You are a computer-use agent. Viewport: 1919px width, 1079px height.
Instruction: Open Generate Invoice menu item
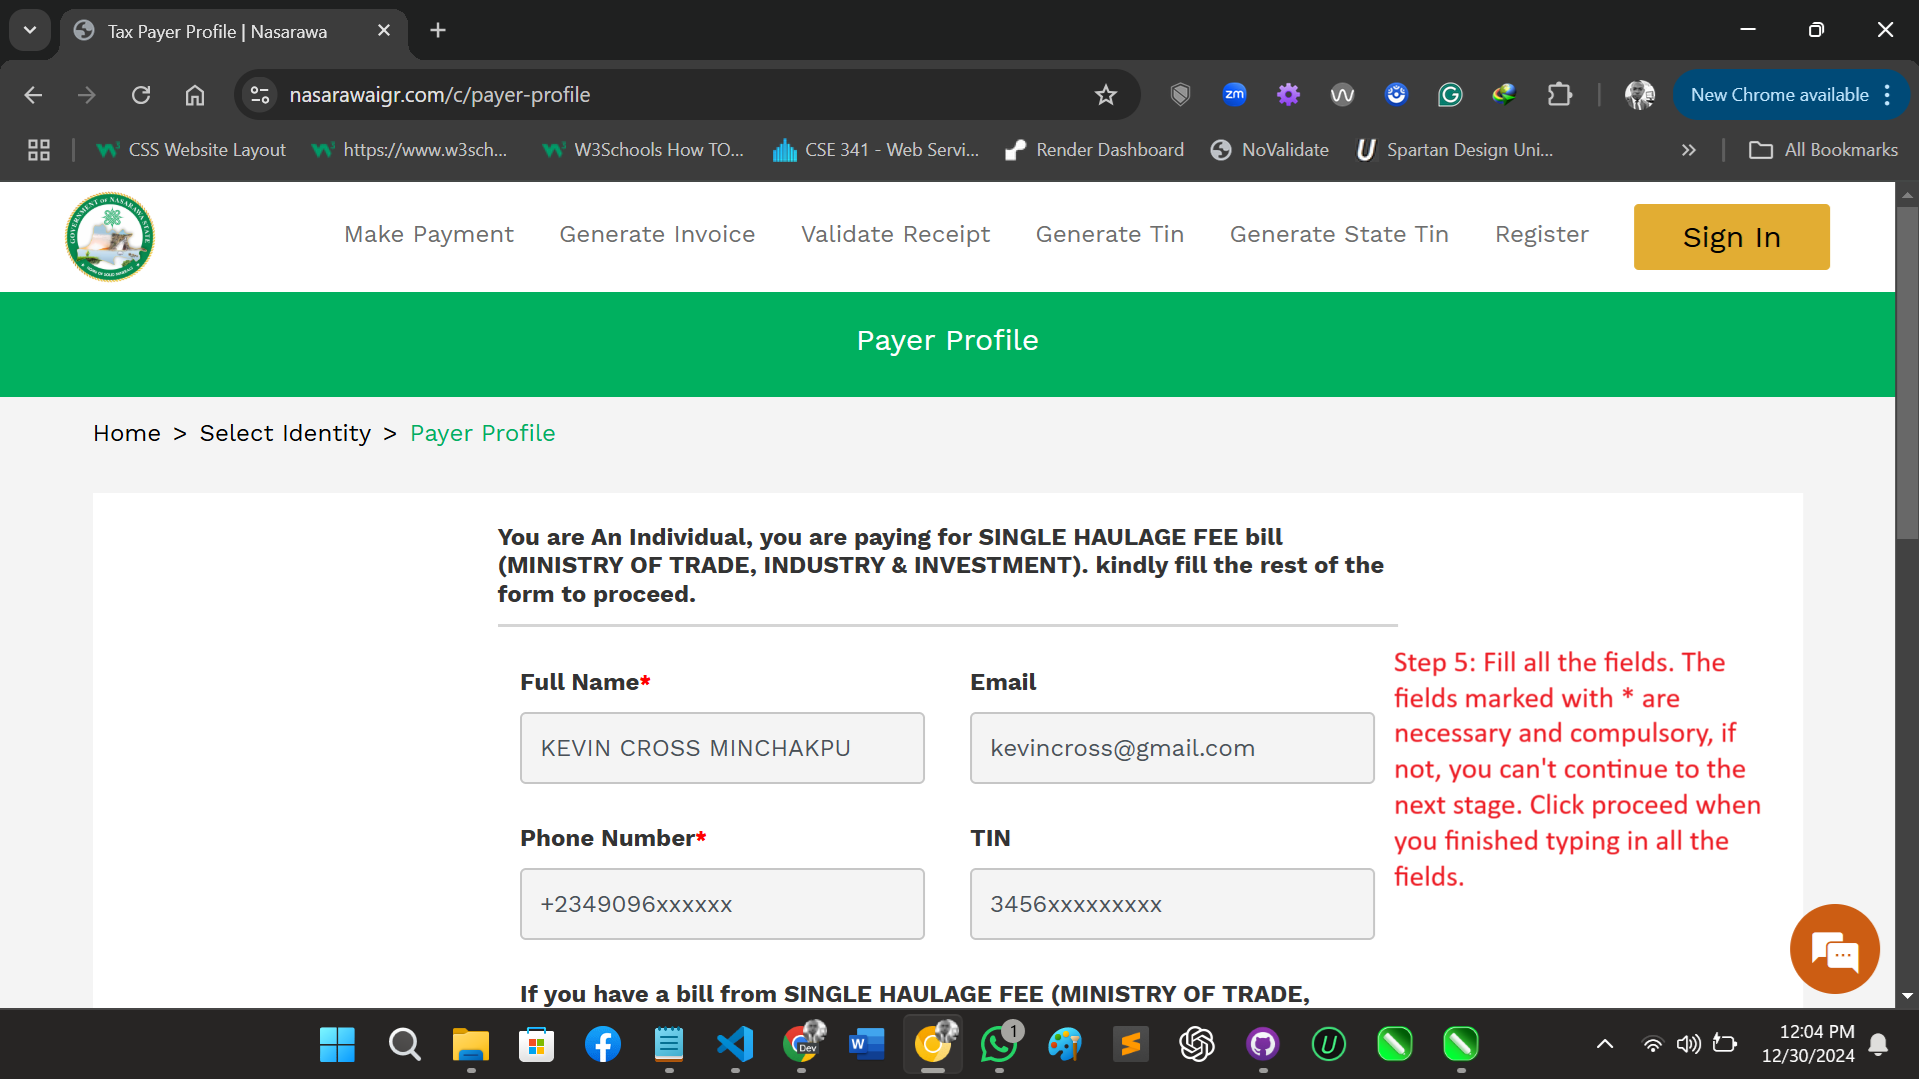pyautogui.click(x=657, y=234)
